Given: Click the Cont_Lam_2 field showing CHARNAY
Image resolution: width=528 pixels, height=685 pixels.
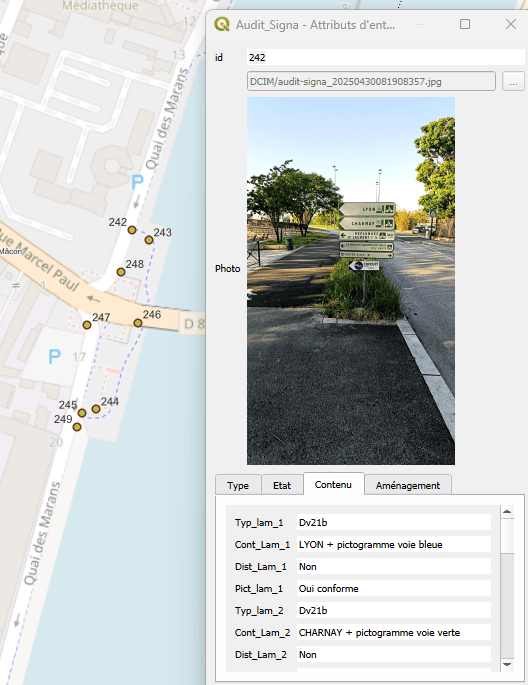Looking at the screenshot, I should 393,633.
